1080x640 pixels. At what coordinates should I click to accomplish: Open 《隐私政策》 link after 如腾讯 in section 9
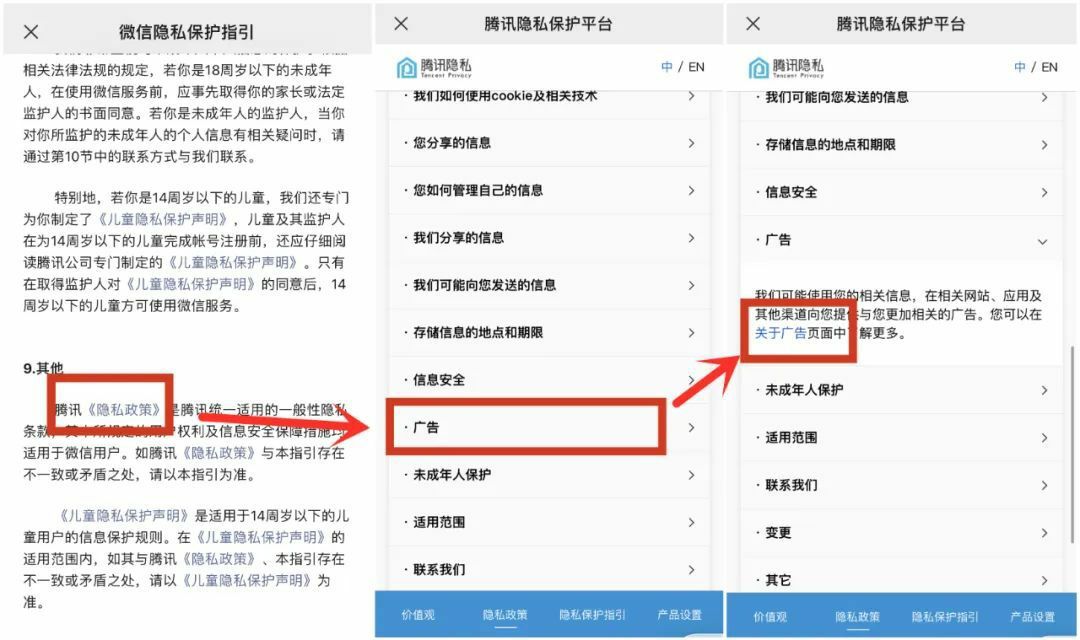pyautogui.click(x=219, y=453)
